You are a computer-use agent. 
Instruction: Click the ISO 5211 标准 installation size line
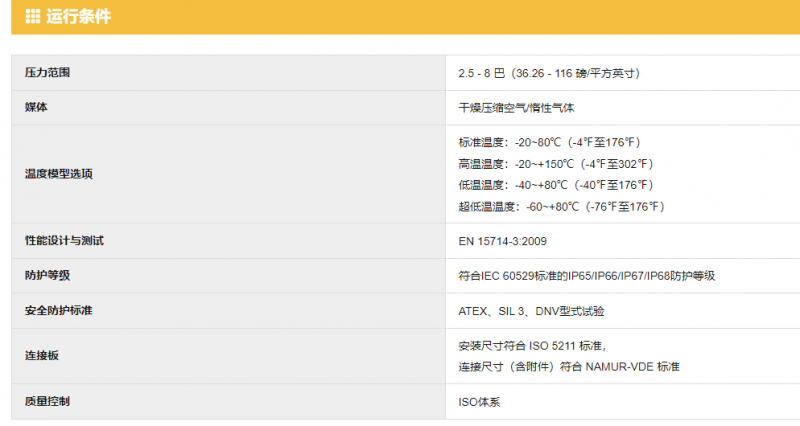click(539, 345)
